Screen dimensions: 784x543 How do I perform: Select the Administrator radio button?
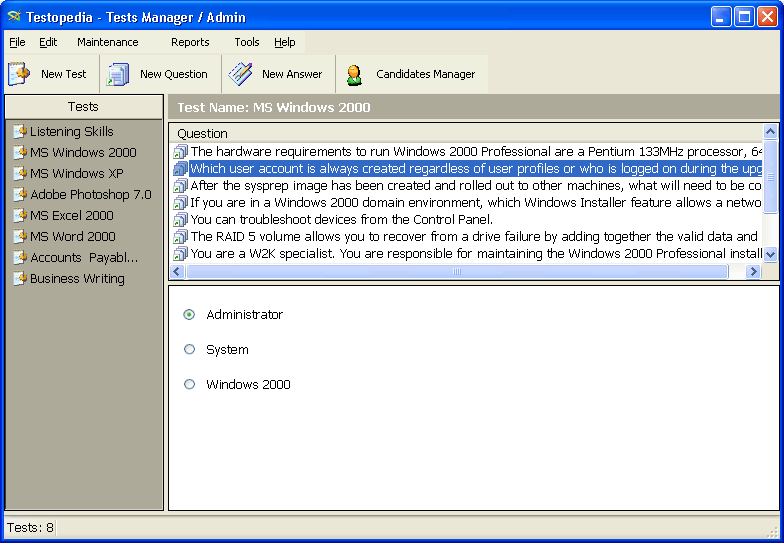(189, 314)
